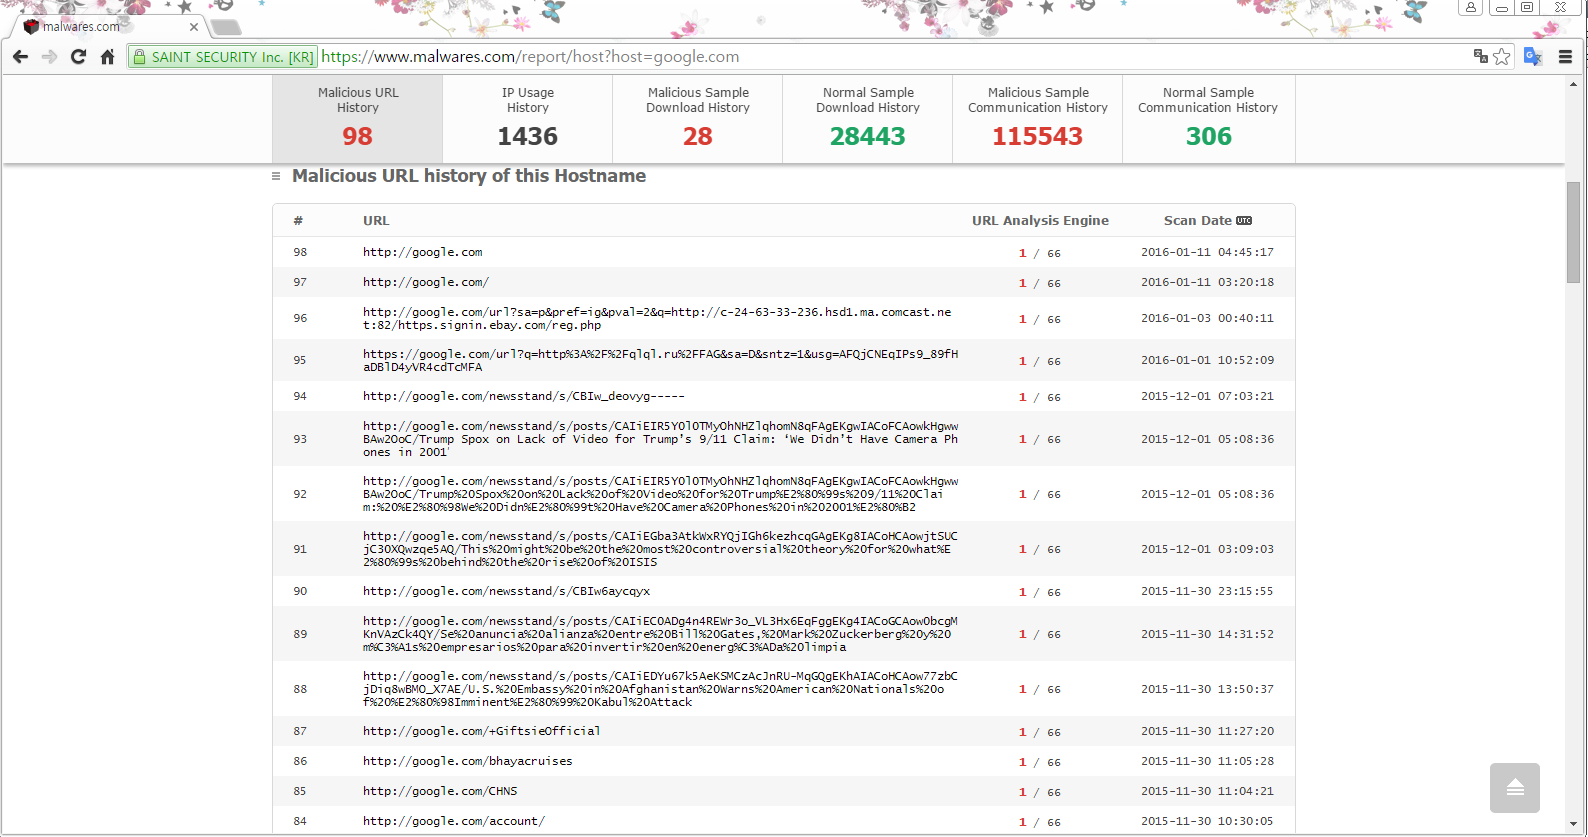Open the Trump Spox newsstand URL in row 93
The height and width of the screenshot is (837, 1588).
click(x=660, y=439)
